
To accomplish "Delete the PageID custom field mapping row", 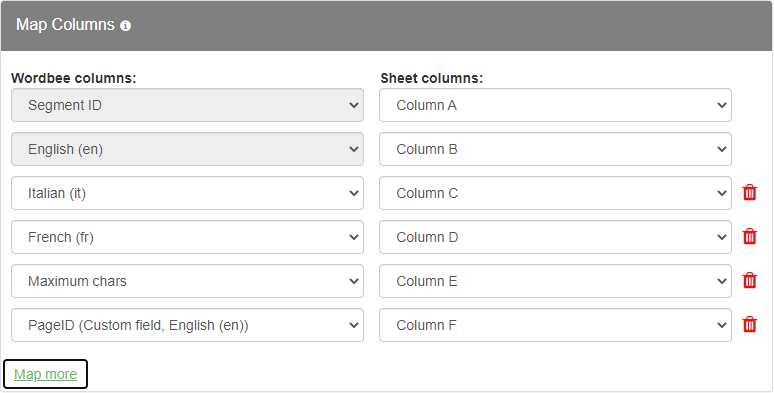I will pos(749,324).
